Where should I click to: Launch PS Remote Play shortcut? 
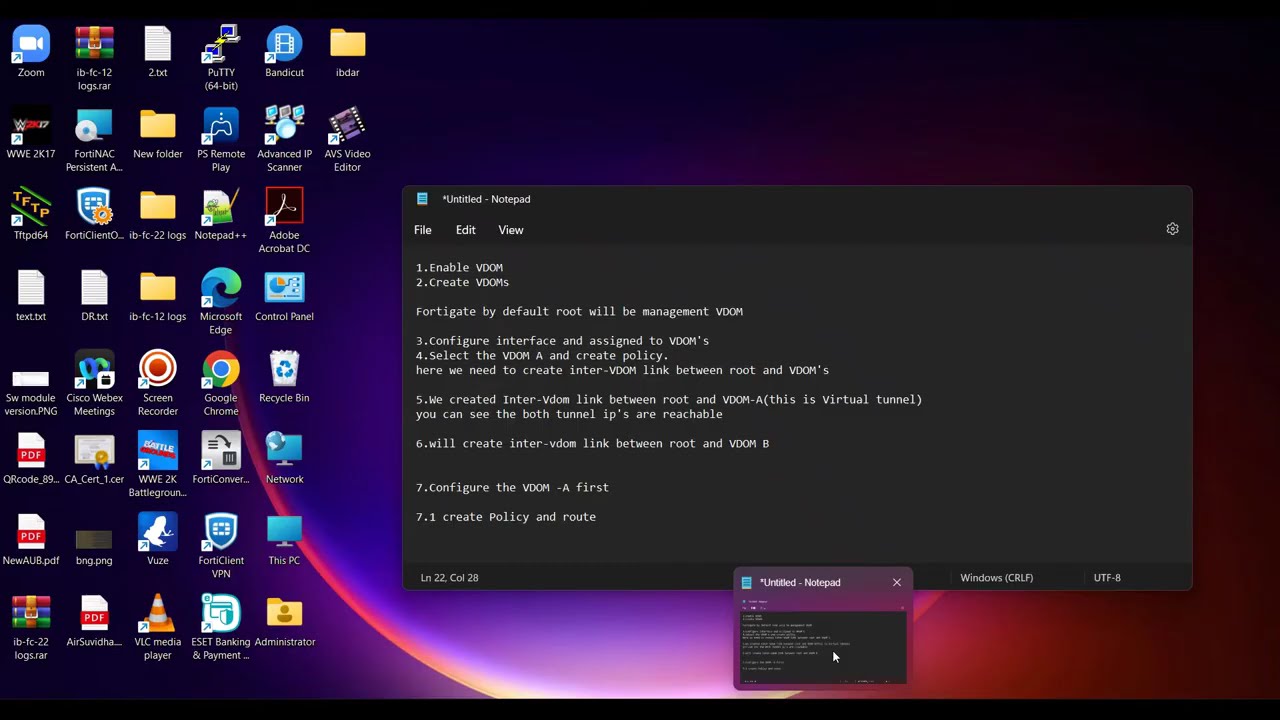pos(221,140)
